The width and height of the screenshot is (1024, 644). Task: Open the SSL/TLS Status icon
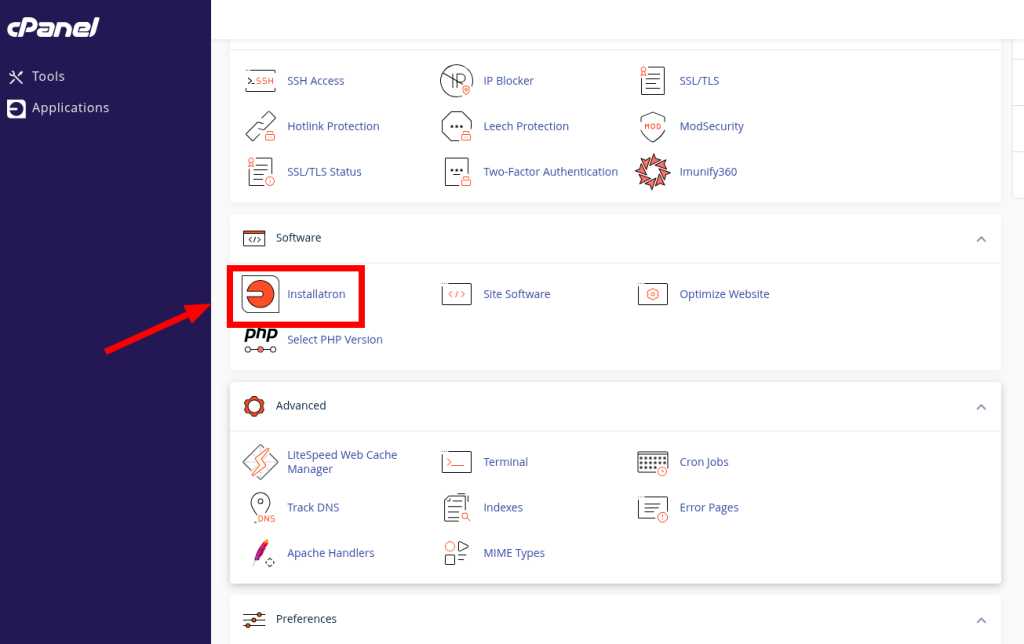click(260, 172)
